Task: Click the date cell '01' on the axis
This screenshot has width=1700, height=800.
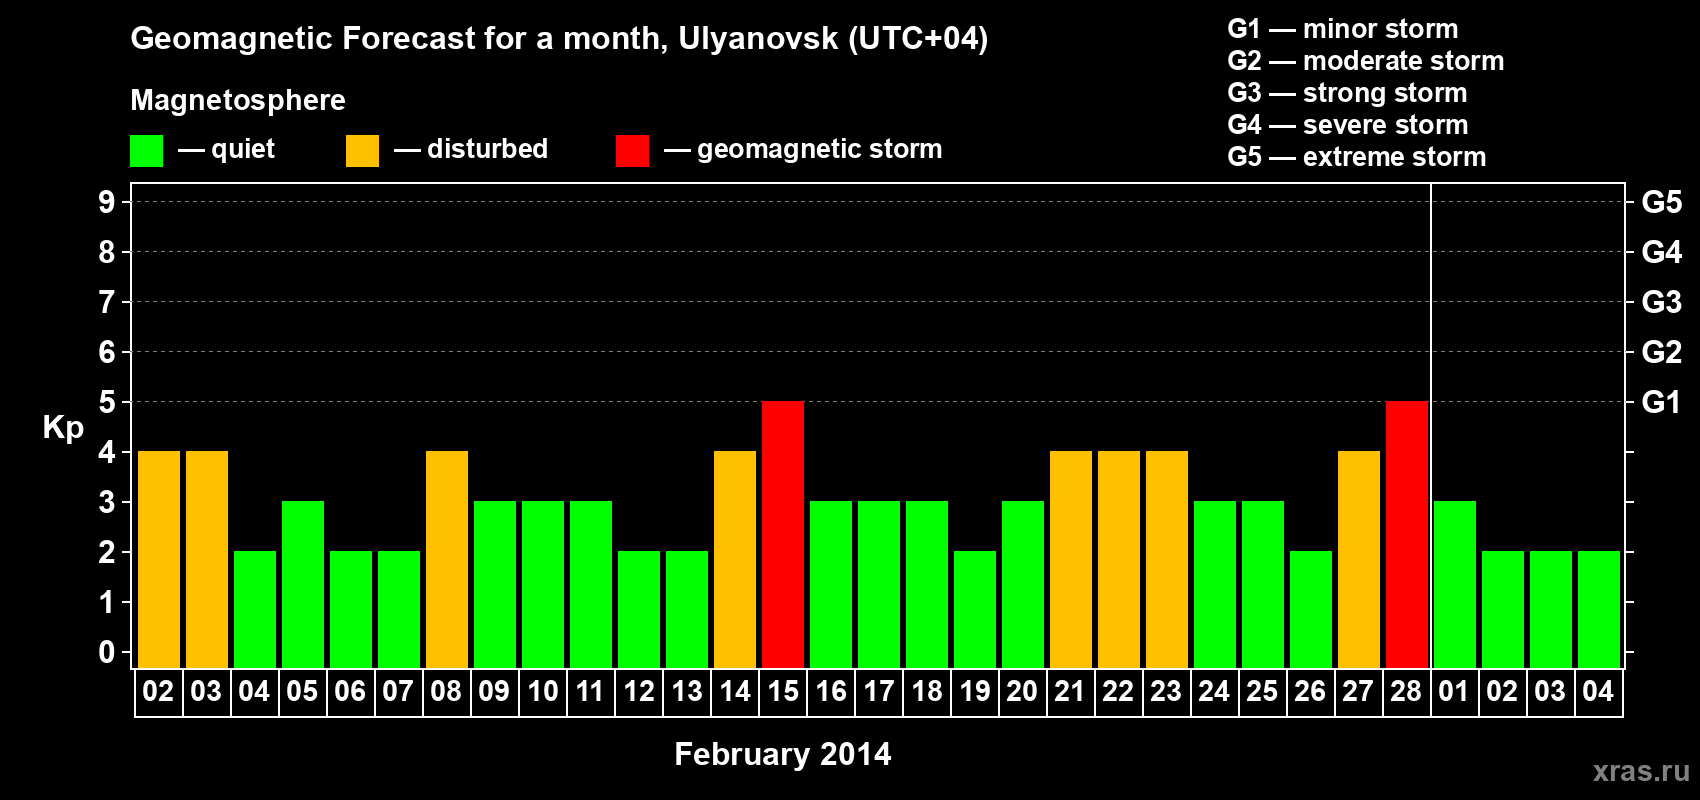Action: point(1454,692)
